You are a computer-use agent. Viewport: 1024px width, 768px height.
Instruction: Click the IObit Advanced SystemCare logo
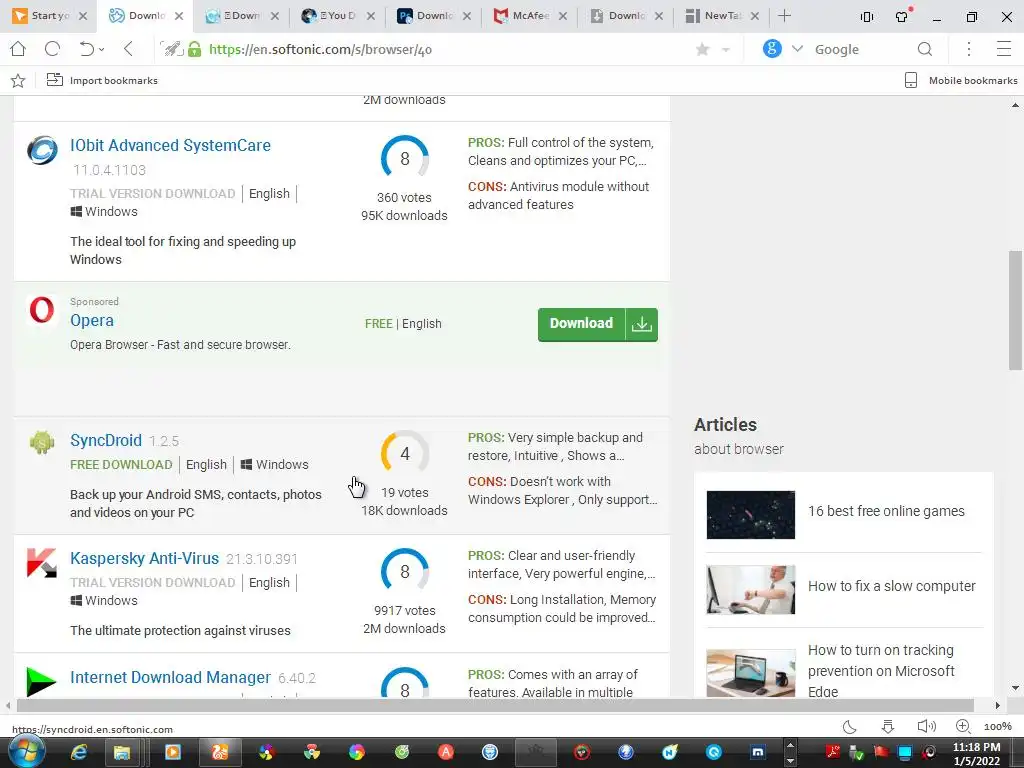pyautogui.click(x=42, y=150)
